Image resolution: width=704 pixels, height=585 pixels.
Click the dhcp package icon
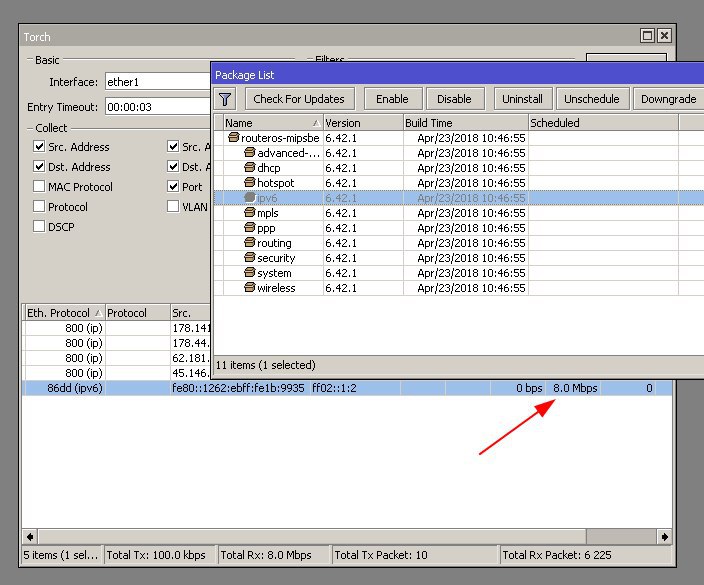click(250, 167)
